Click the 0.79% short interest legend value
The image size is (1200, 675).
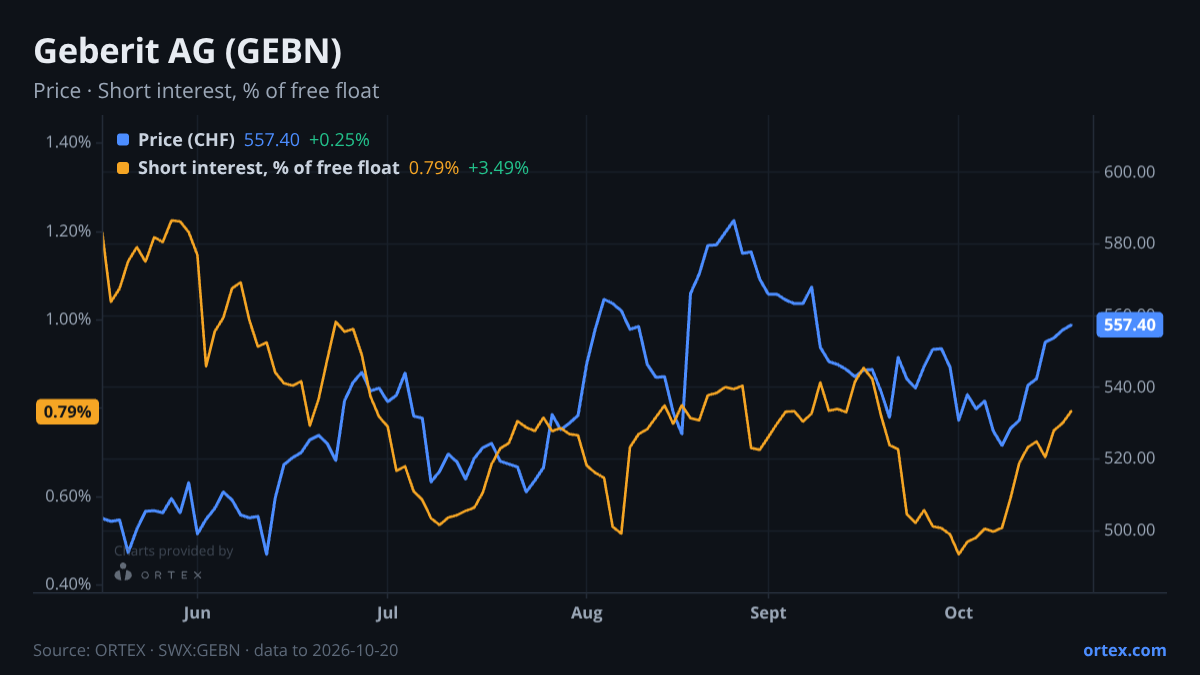pyautogui.click(x=433, y=168)
